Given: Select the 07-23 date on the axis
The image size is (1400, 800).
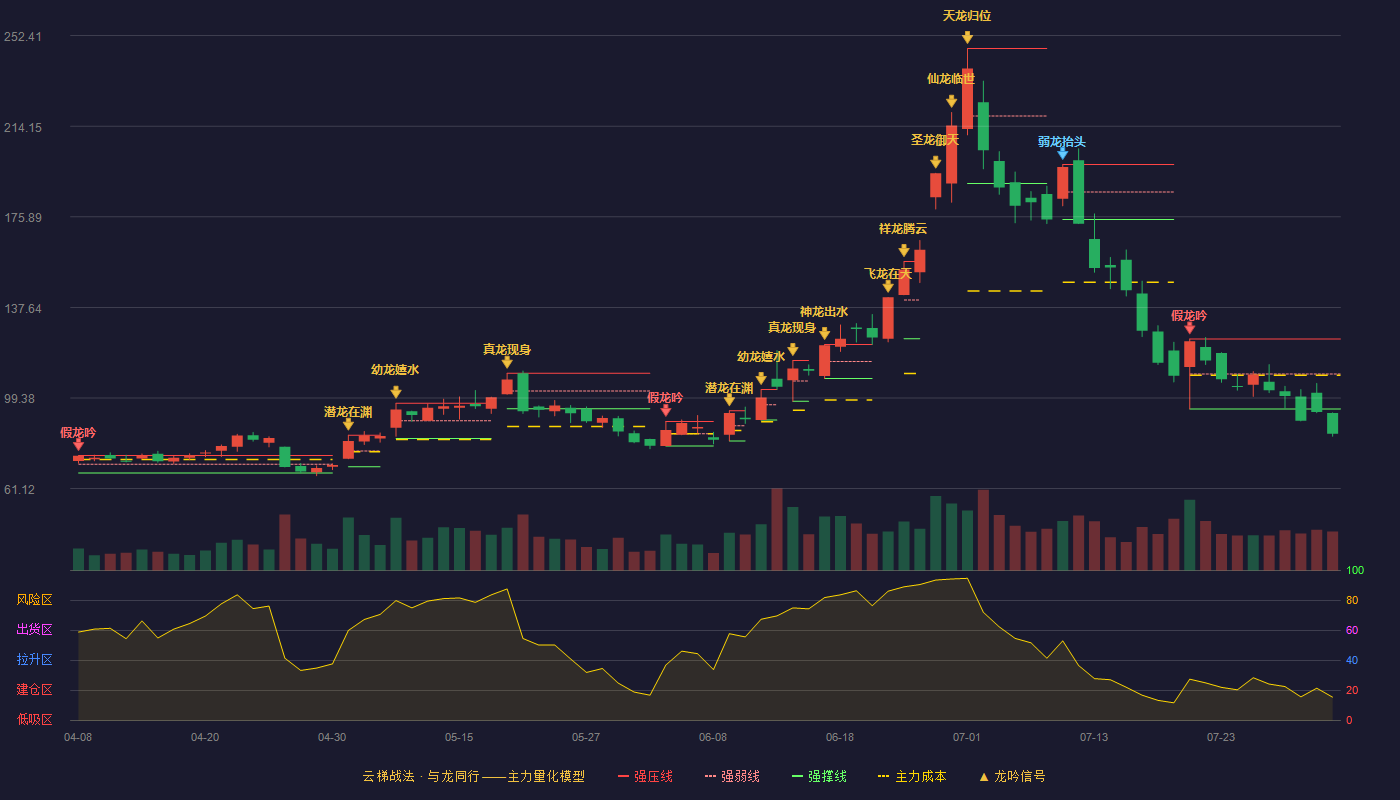Looking at the screenshot, I should click(1221, 737).
